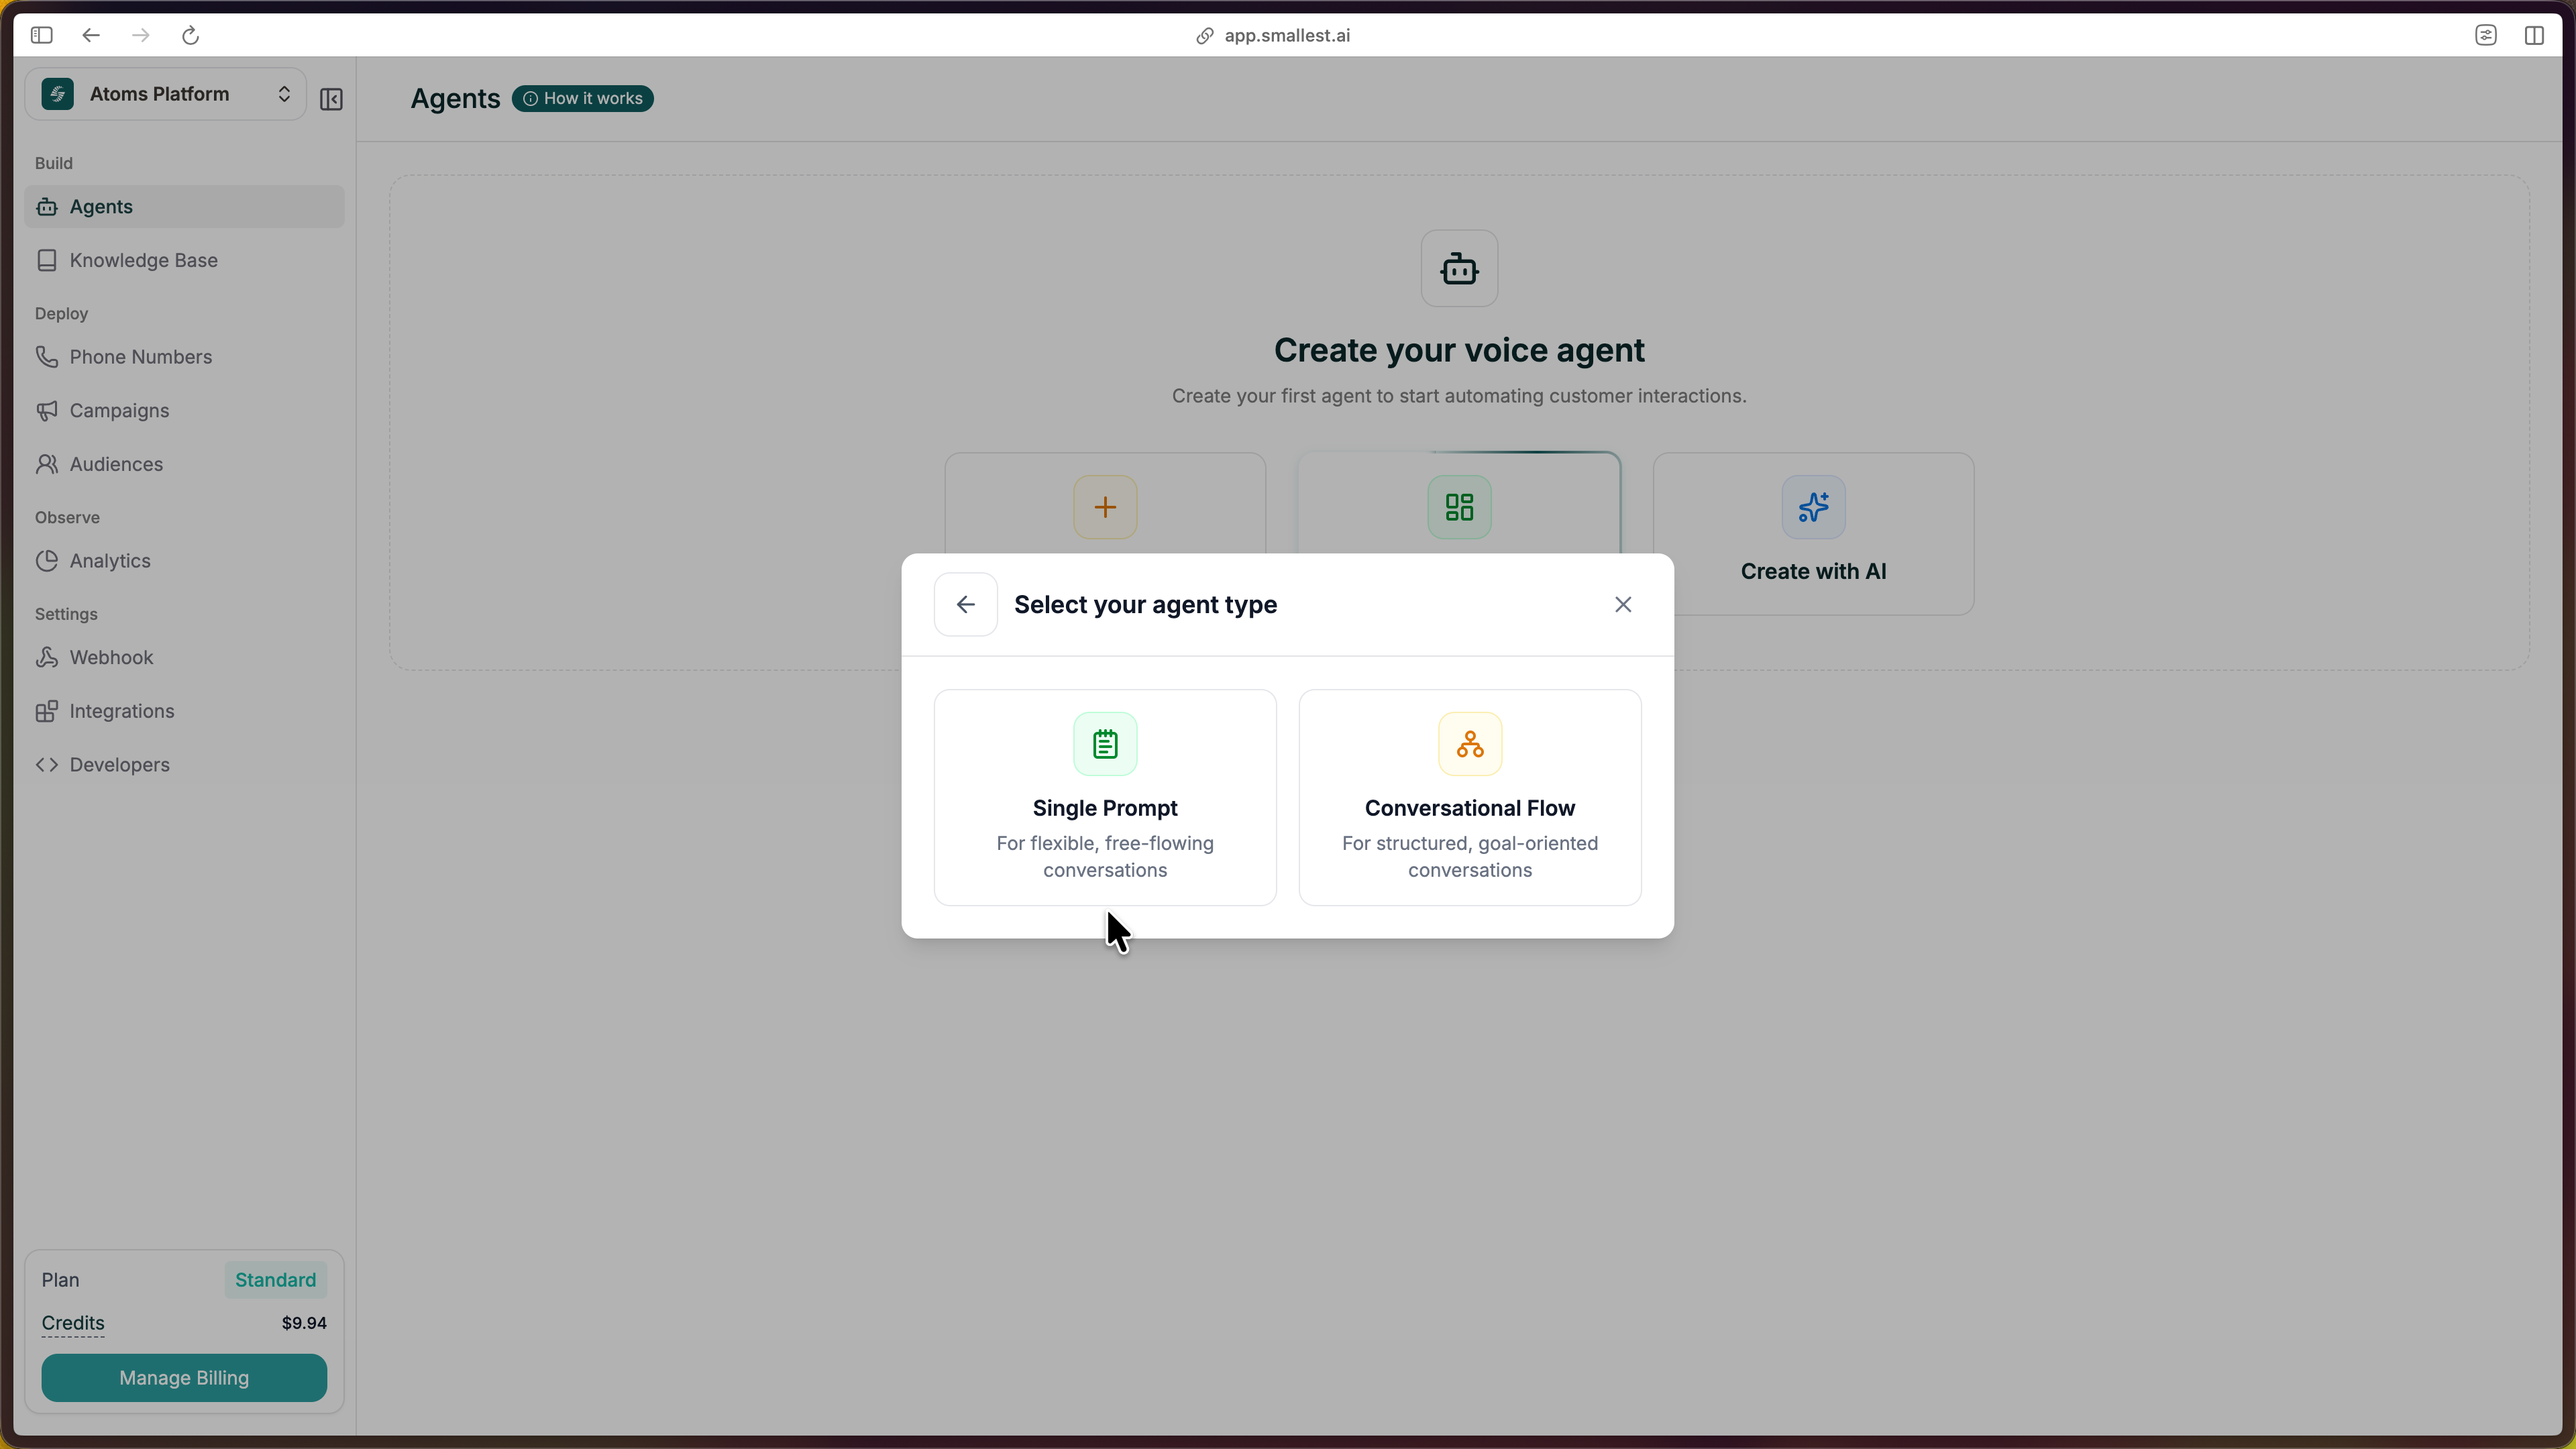This screenshot has height=1449, width=2576.
Task: Select the Integrations icon
Action: coord(47,711)
